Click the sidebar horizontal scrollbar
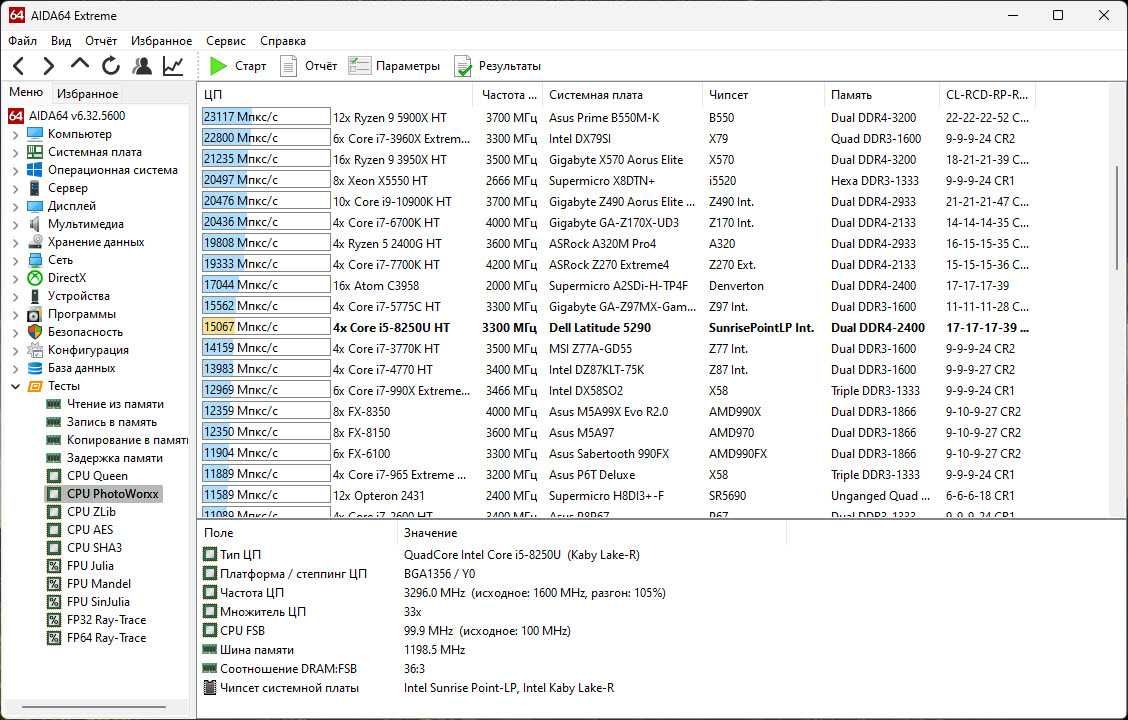The image size is (1128, 720). [x=94, y=706]
